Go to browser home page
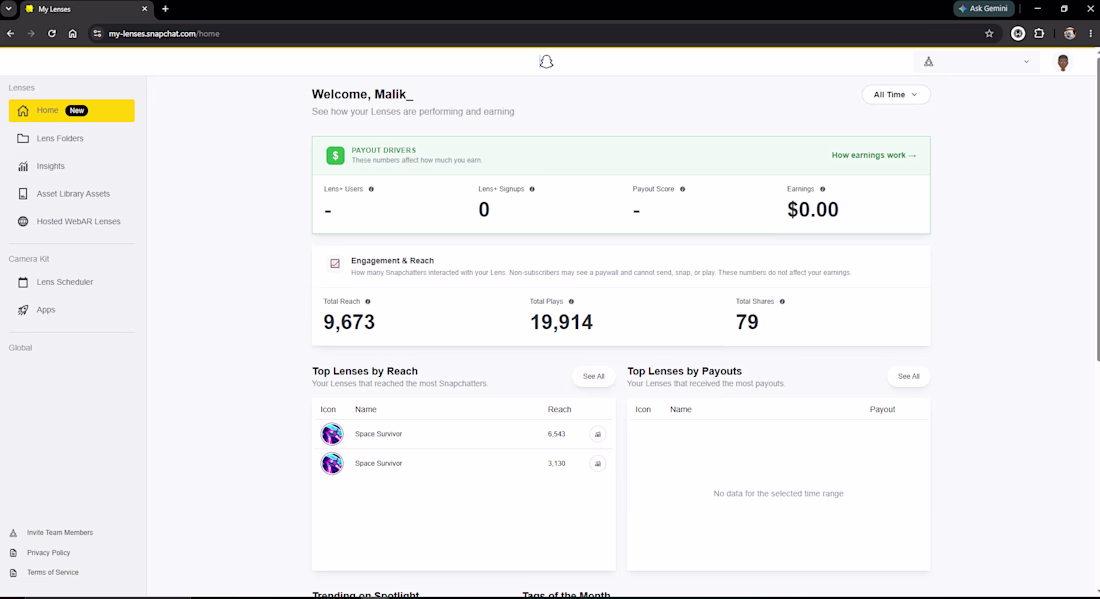The height and width of the screenshot is (599, 1100). pyautogui.click(x=72, y=34)
